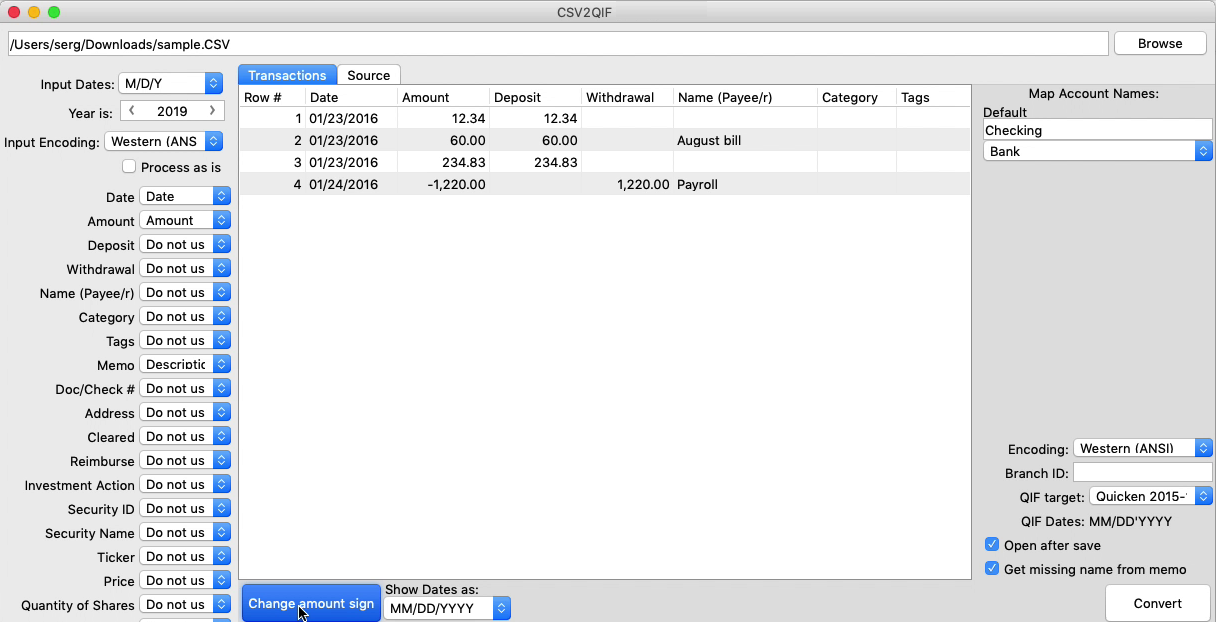Click the Convert button
Image resolution: width=1216 pixels, height=622 pixels.
click(x=1158, y=603)
